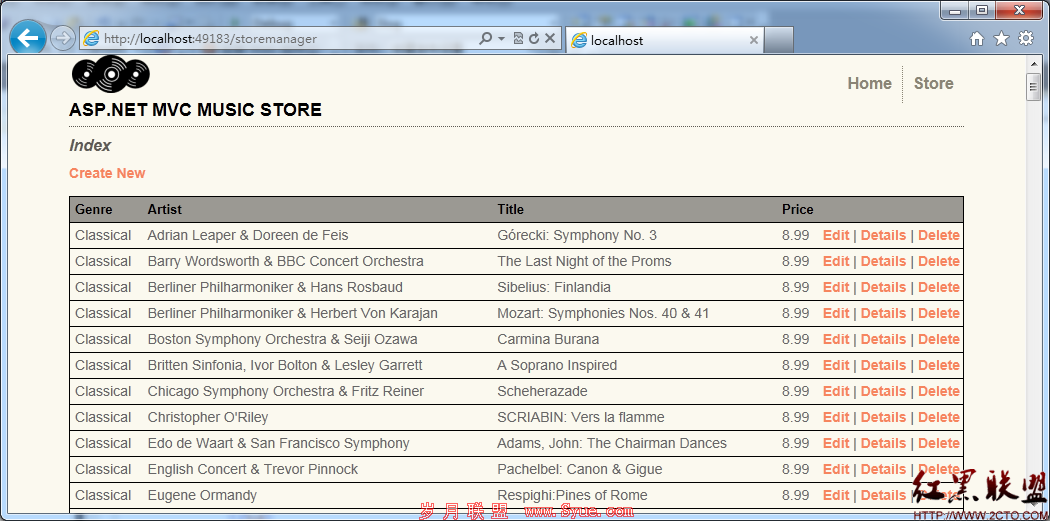Edit Respighi:Pines of Rome
The height and width of the screenshot is (521, 1050).
coord(836,496)
